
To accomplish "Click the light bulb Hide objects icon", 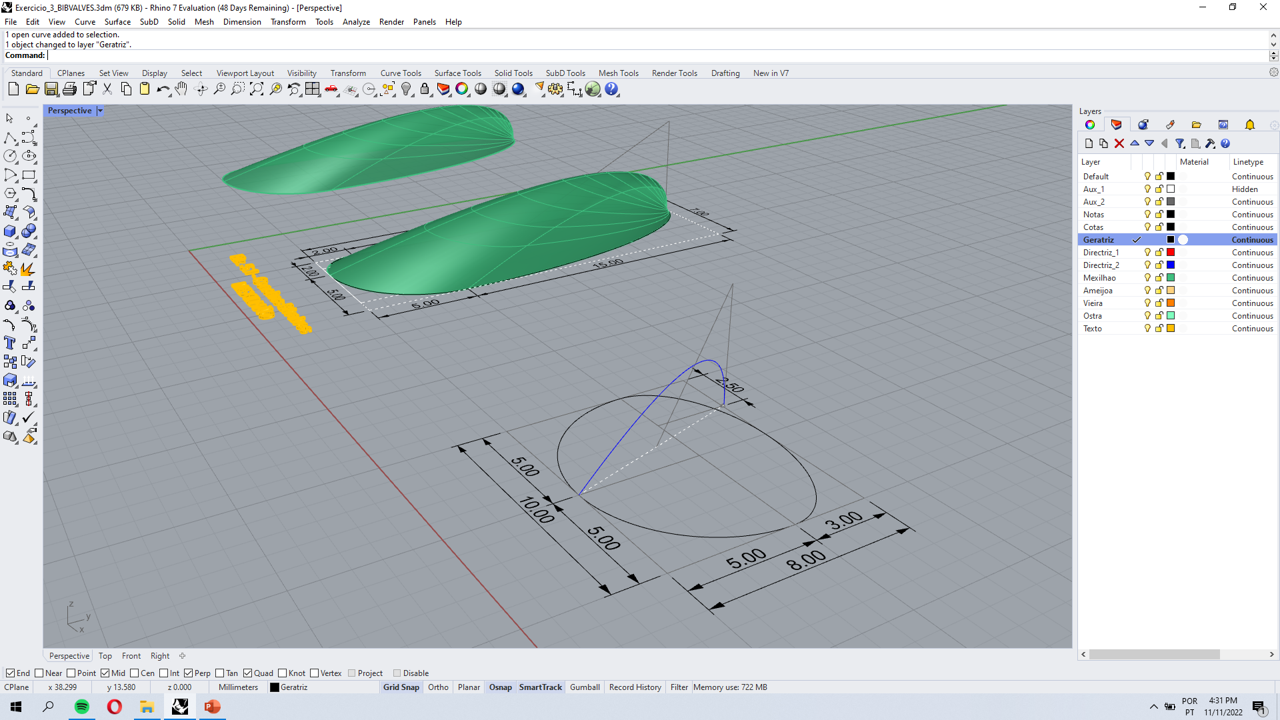I will (x=406, y=90).
